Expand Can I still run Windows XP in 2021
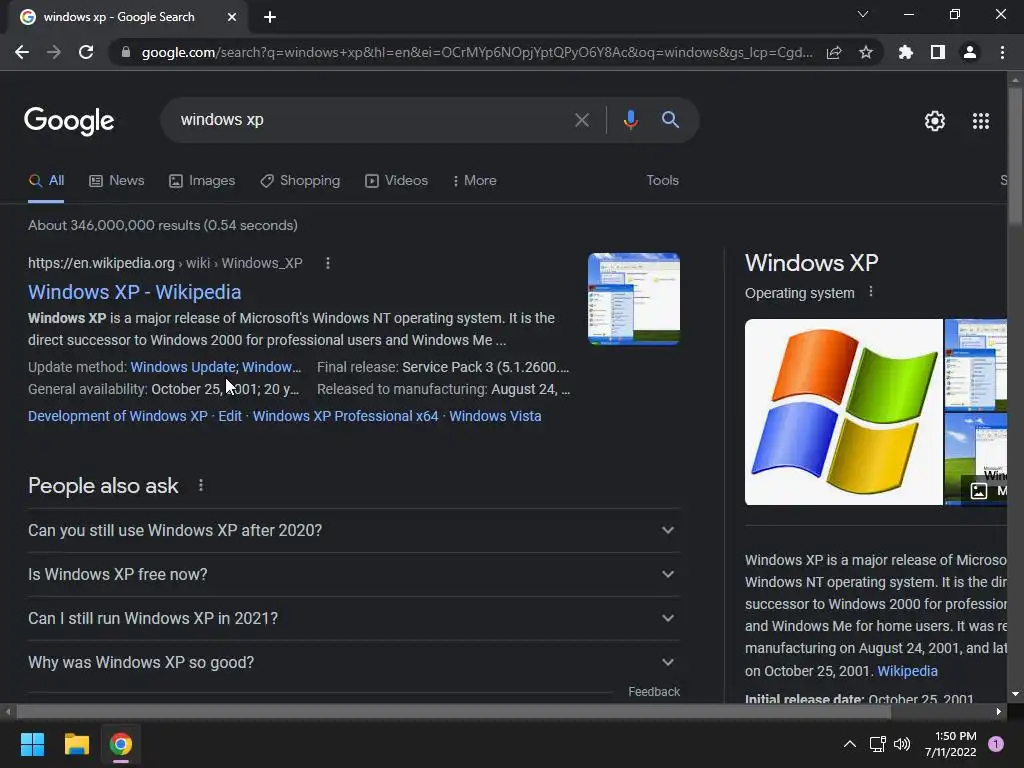This screenshot has height=768, width=1024. click(x=353, y=618)
